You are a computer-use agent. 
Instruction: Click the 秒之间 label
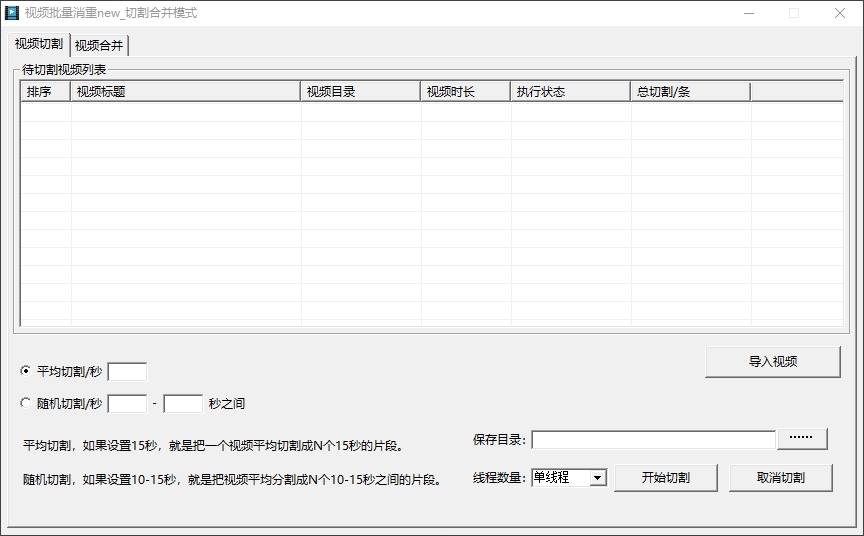pos(226,404)
